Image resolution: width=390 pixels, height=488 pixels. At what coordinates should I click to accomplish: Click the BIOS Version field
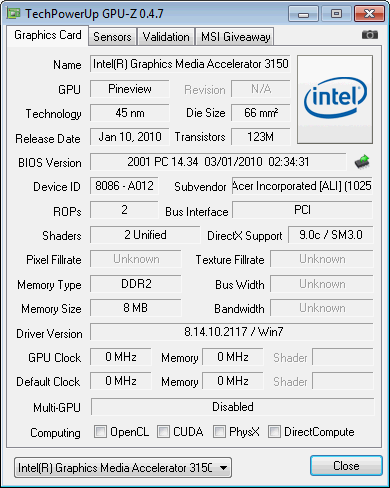(x=218, y=162)
